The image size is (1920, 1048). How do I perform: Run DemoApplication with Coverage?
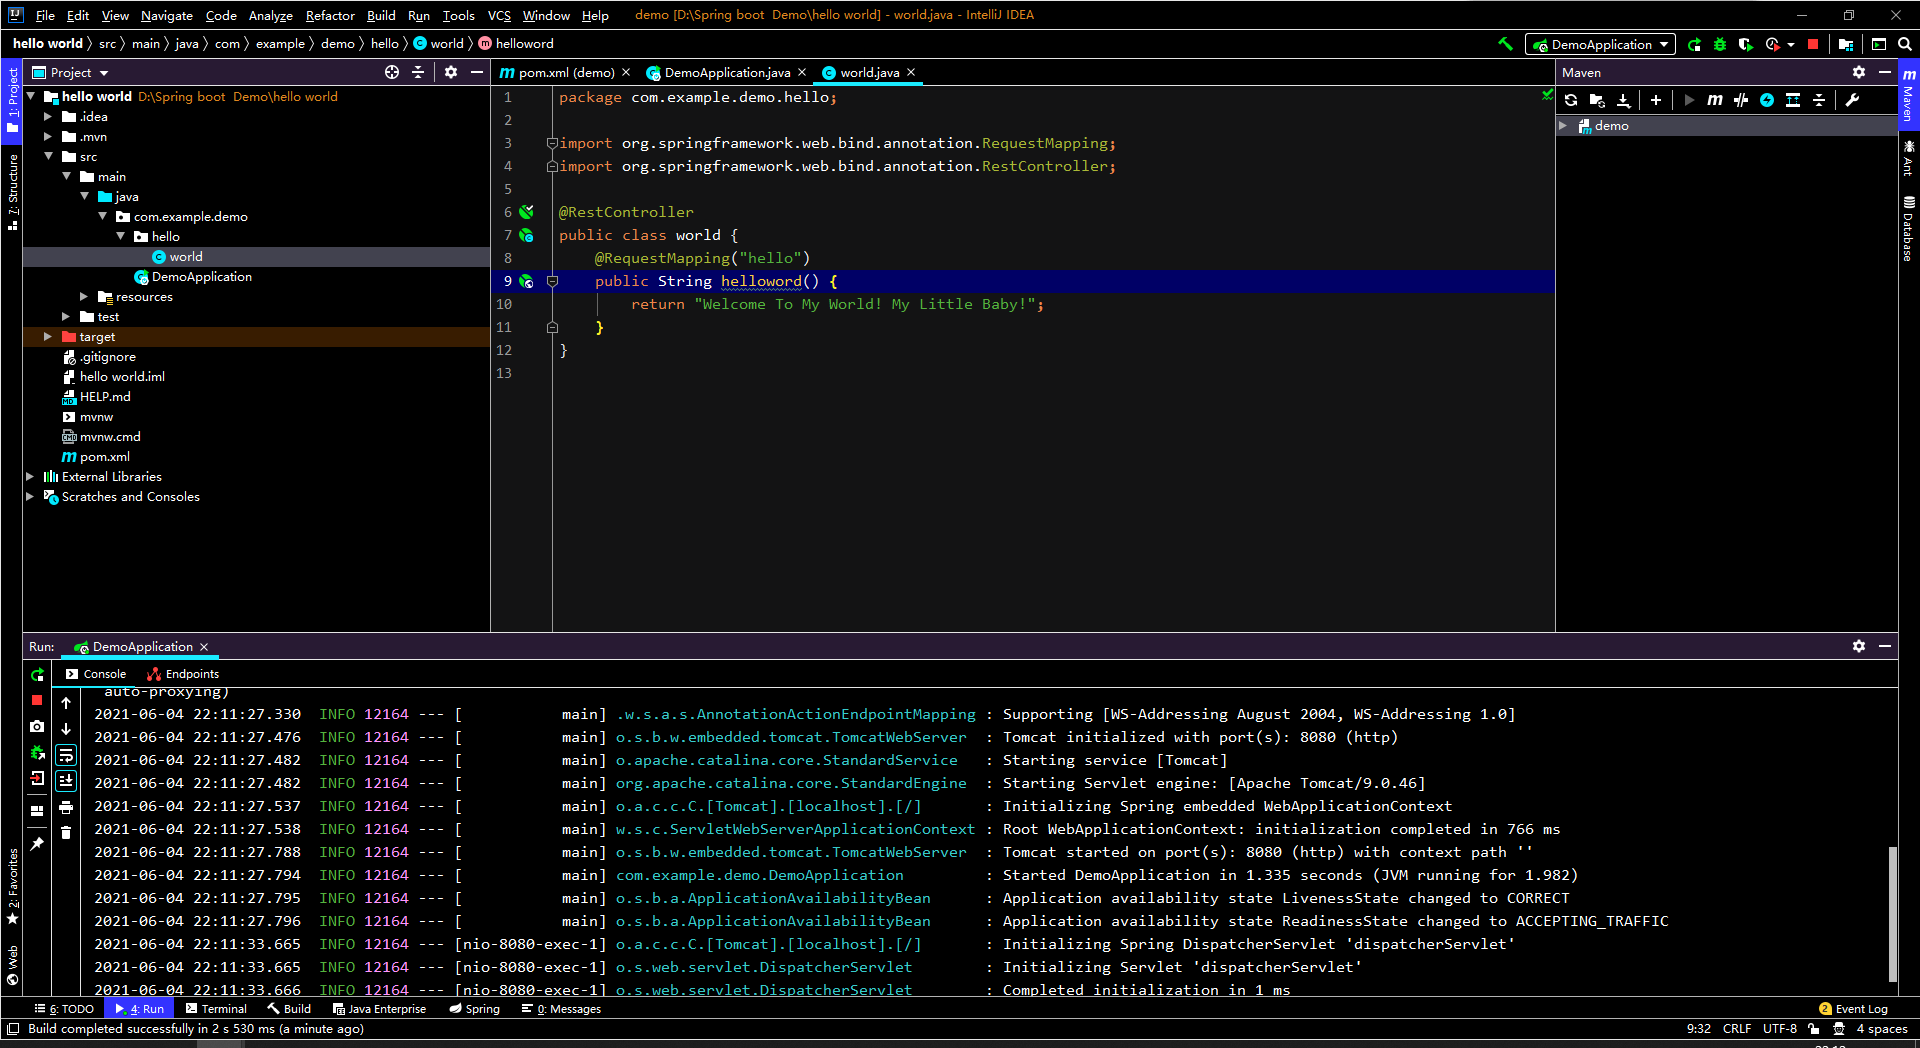click(1746, 44)
